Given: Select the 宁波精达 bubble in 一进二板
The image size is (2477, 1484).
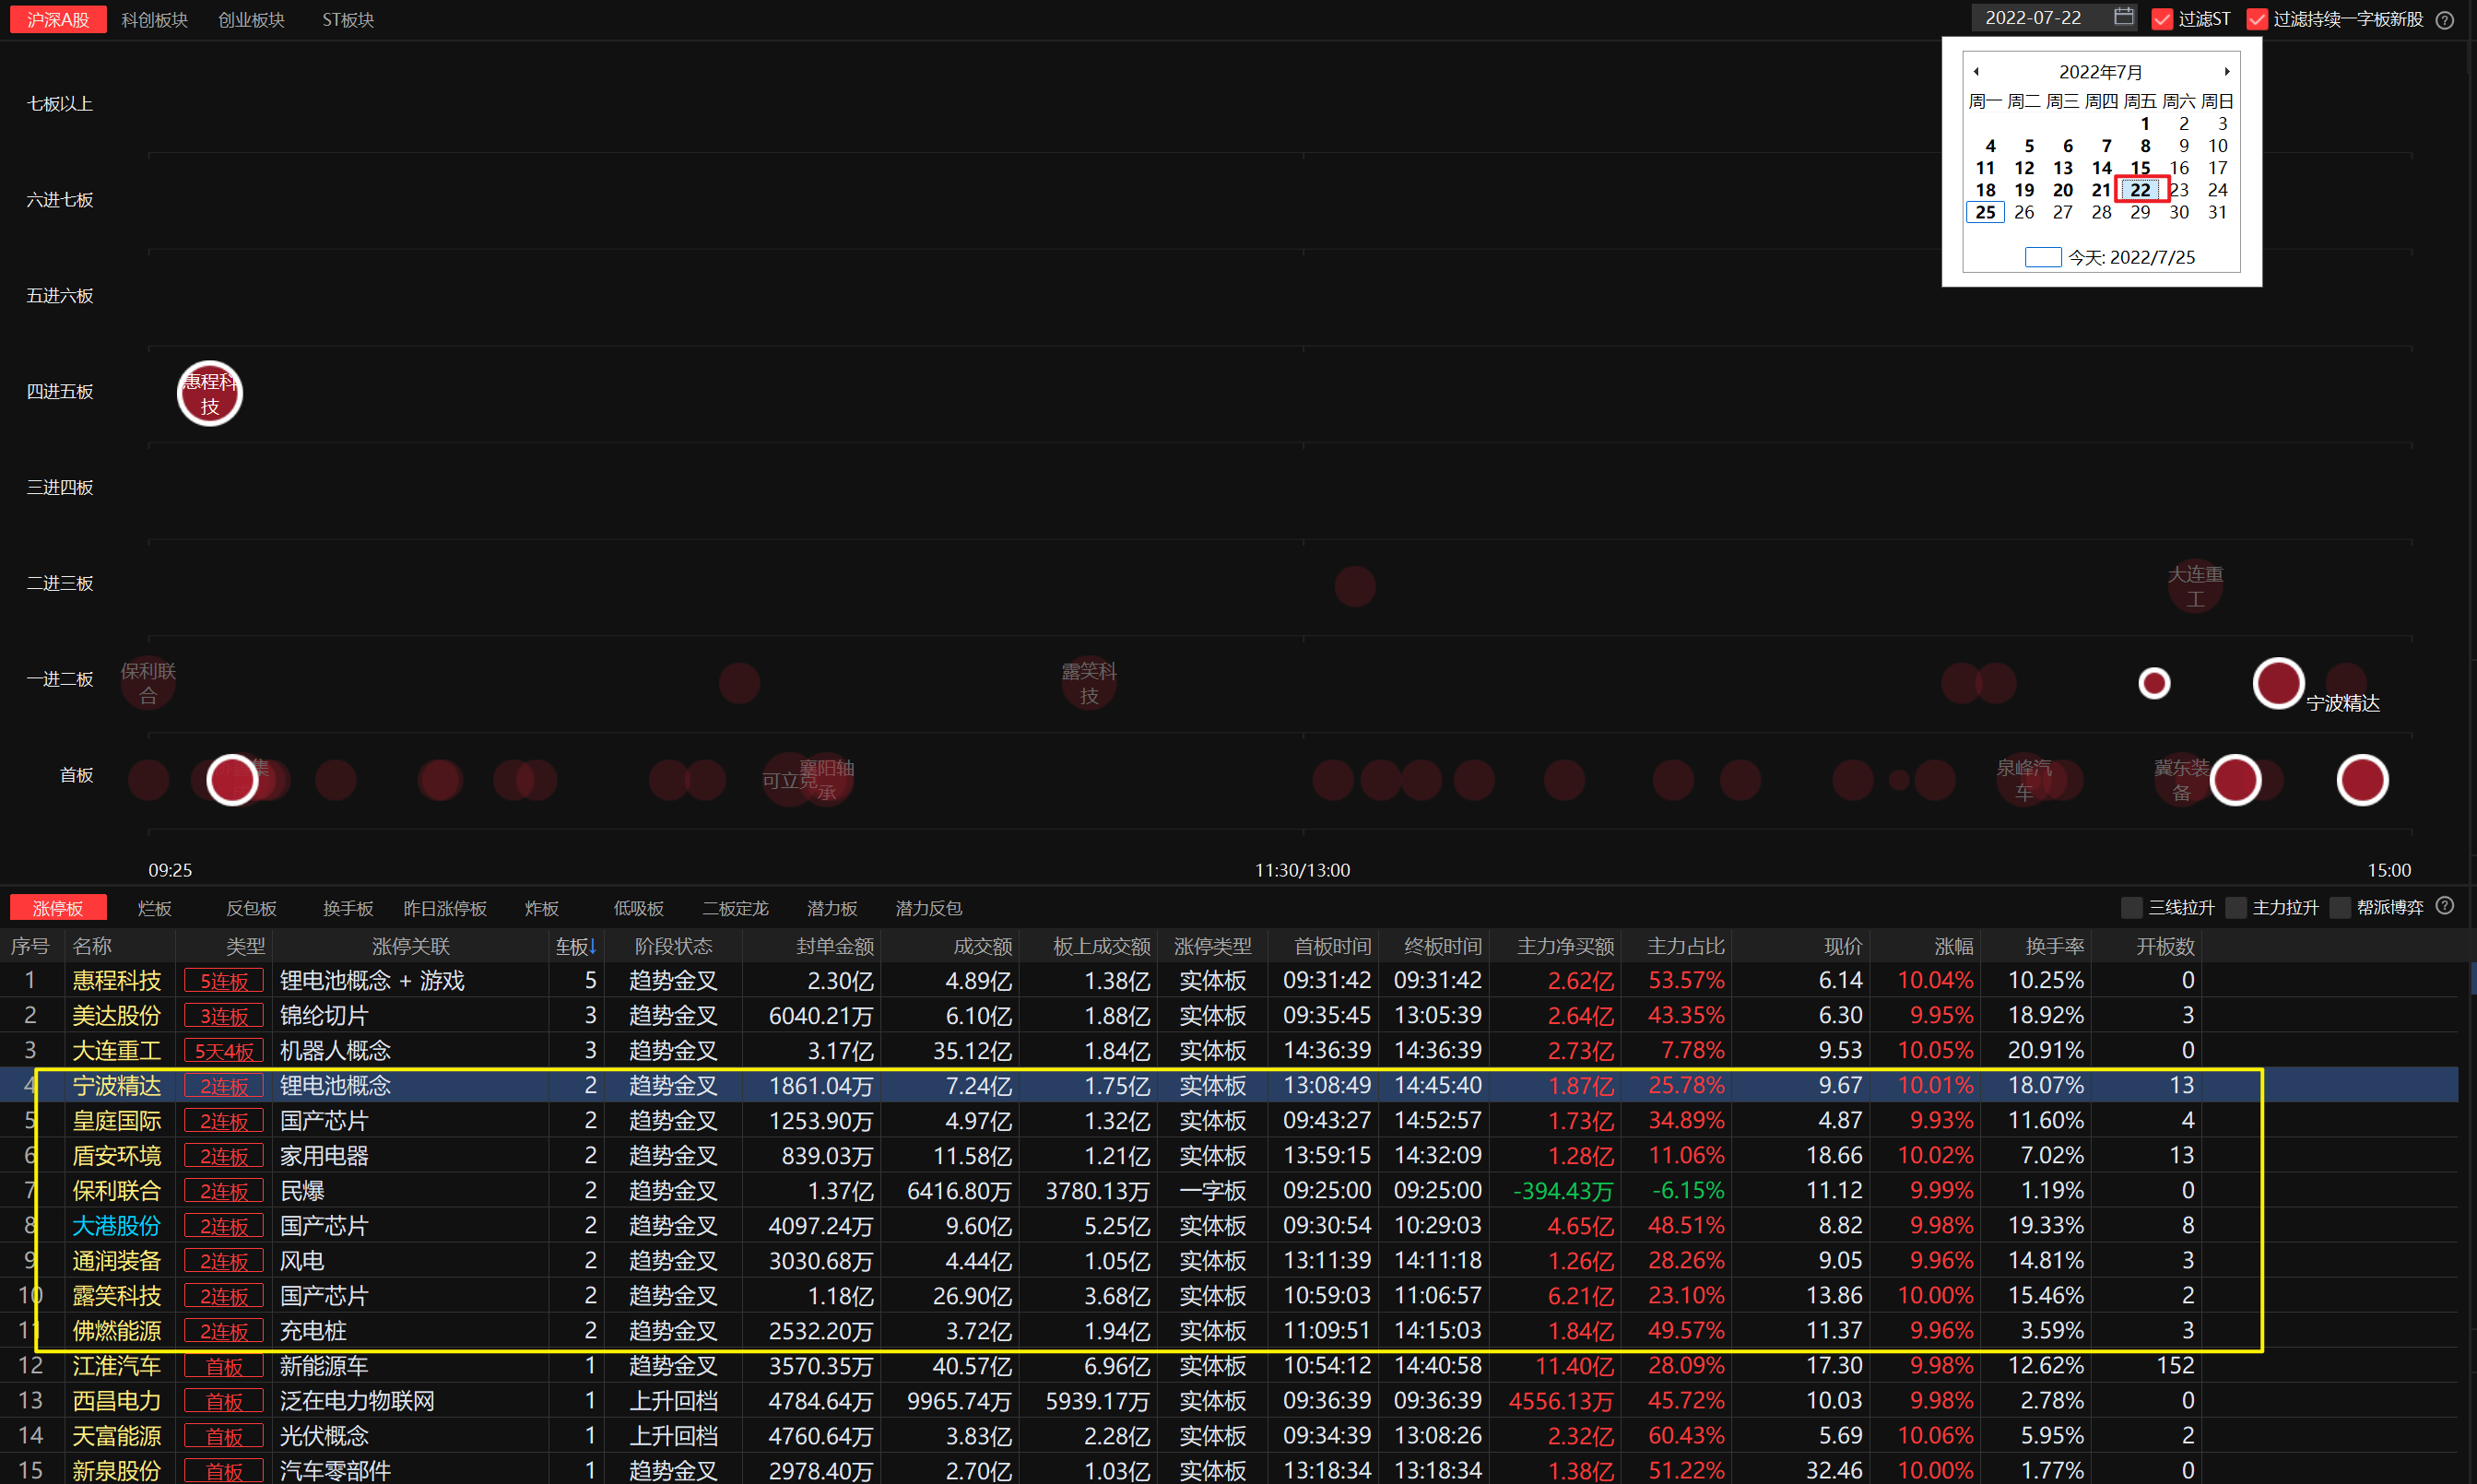Looking at the screenshot, I should click(2278, 684).
